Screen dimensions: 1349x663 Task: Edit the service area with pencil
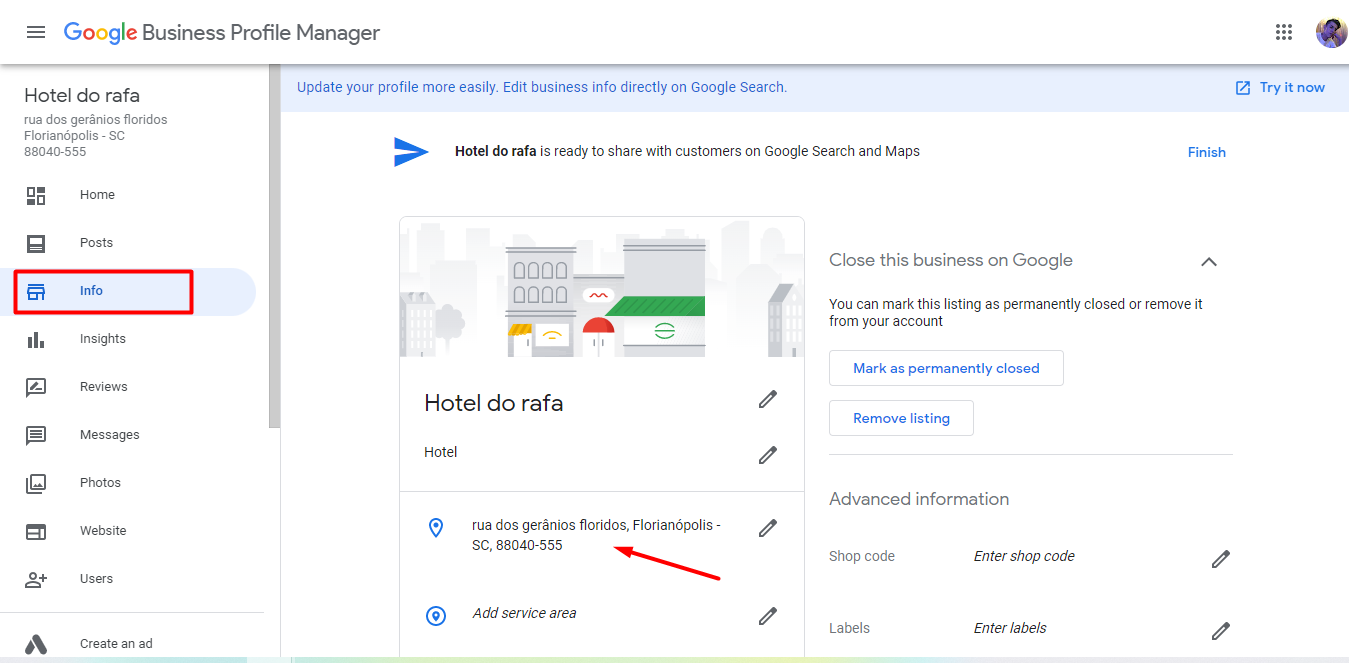tap(768, 616)
